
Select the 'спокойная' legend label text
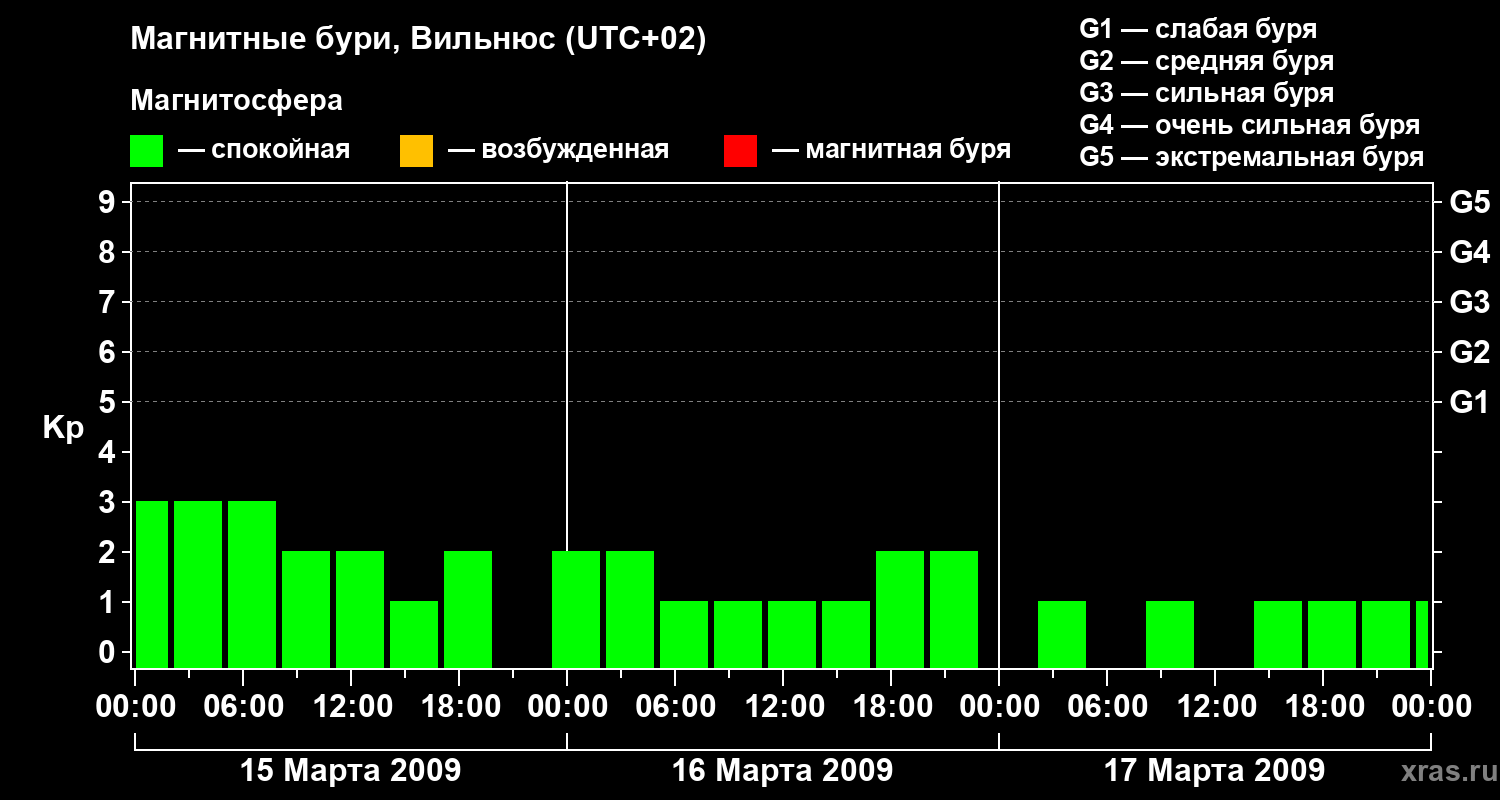click(x=280, y=150)
